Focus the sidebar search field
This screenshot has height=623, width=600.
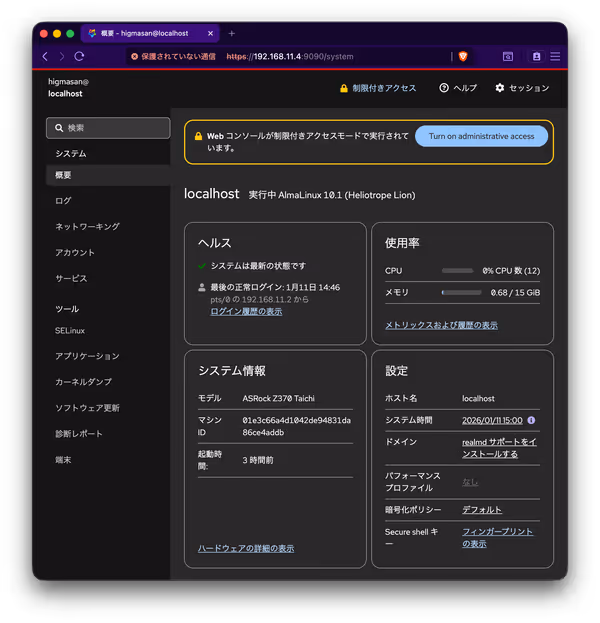pos(108,128)
